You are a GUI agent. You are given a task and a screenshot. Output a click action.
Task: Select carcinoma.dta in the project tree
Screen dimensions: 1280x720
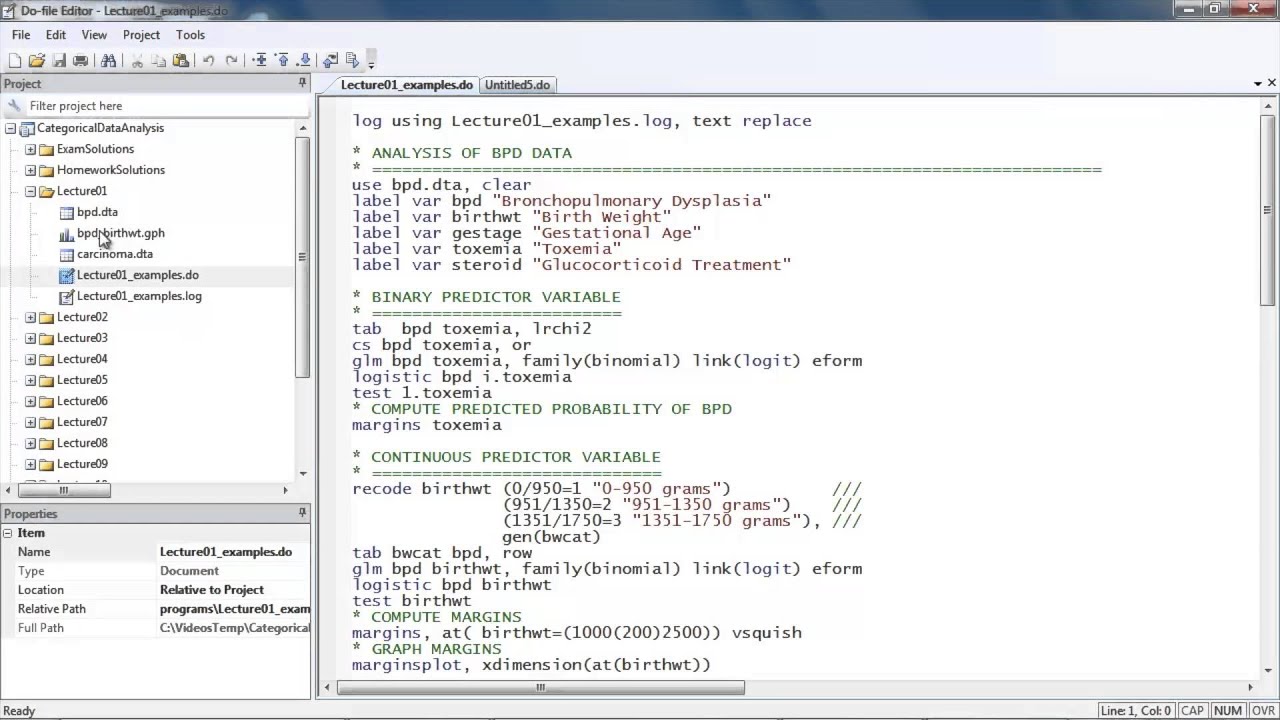click(115, 254)
